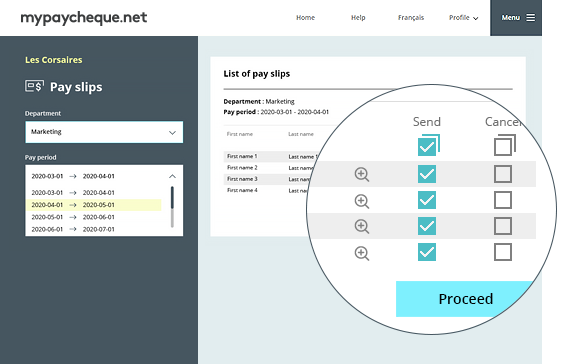Click the Pay slips money icon

34,86
